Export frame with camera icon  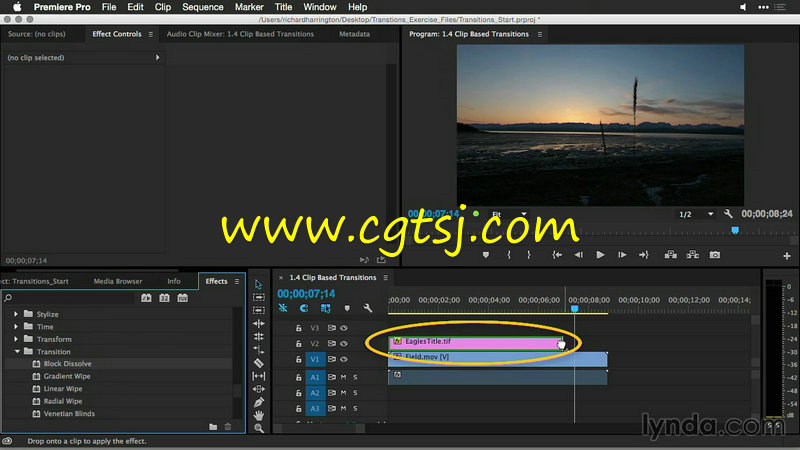click(x=714, y=255)
